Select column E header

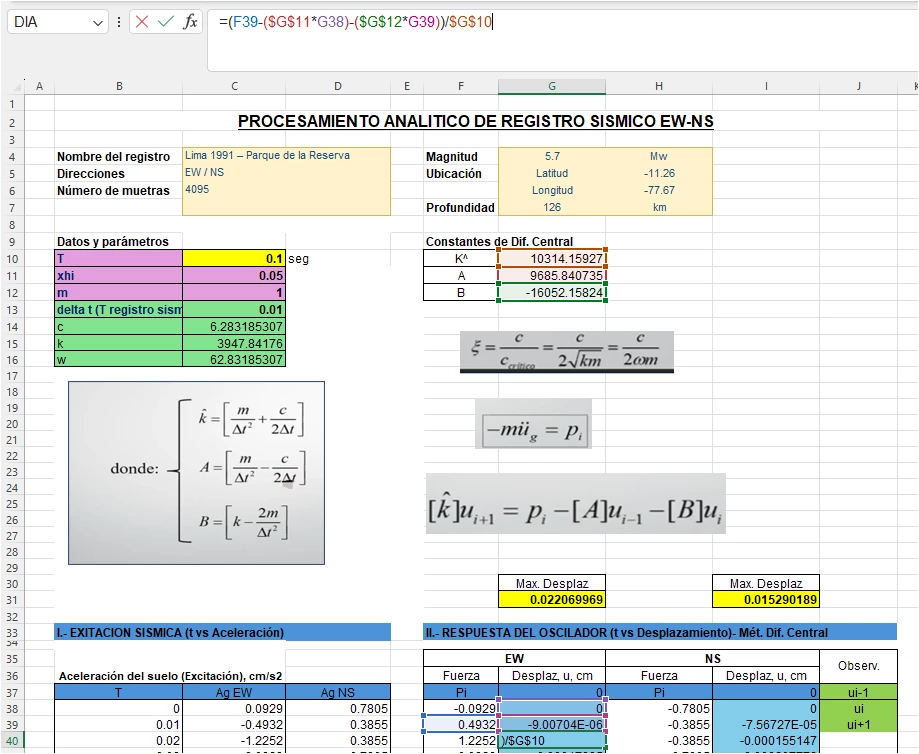(407, 86)
